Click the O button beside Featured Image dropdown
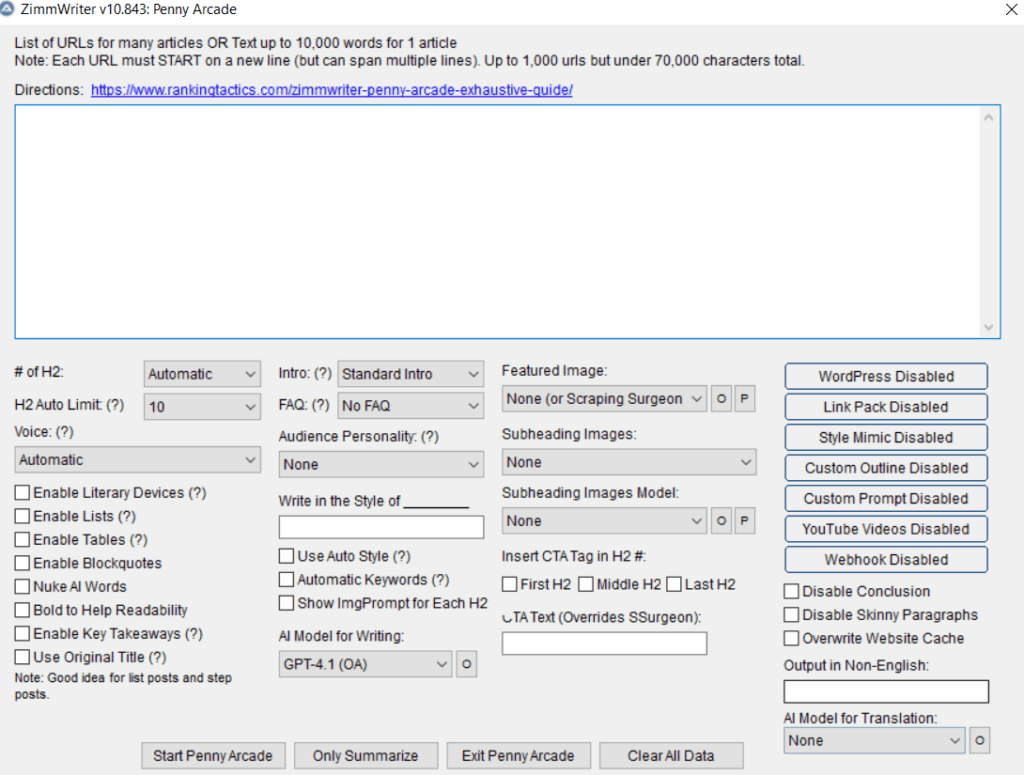This screenshot has width=1024, height=775. tap(721, 399)
